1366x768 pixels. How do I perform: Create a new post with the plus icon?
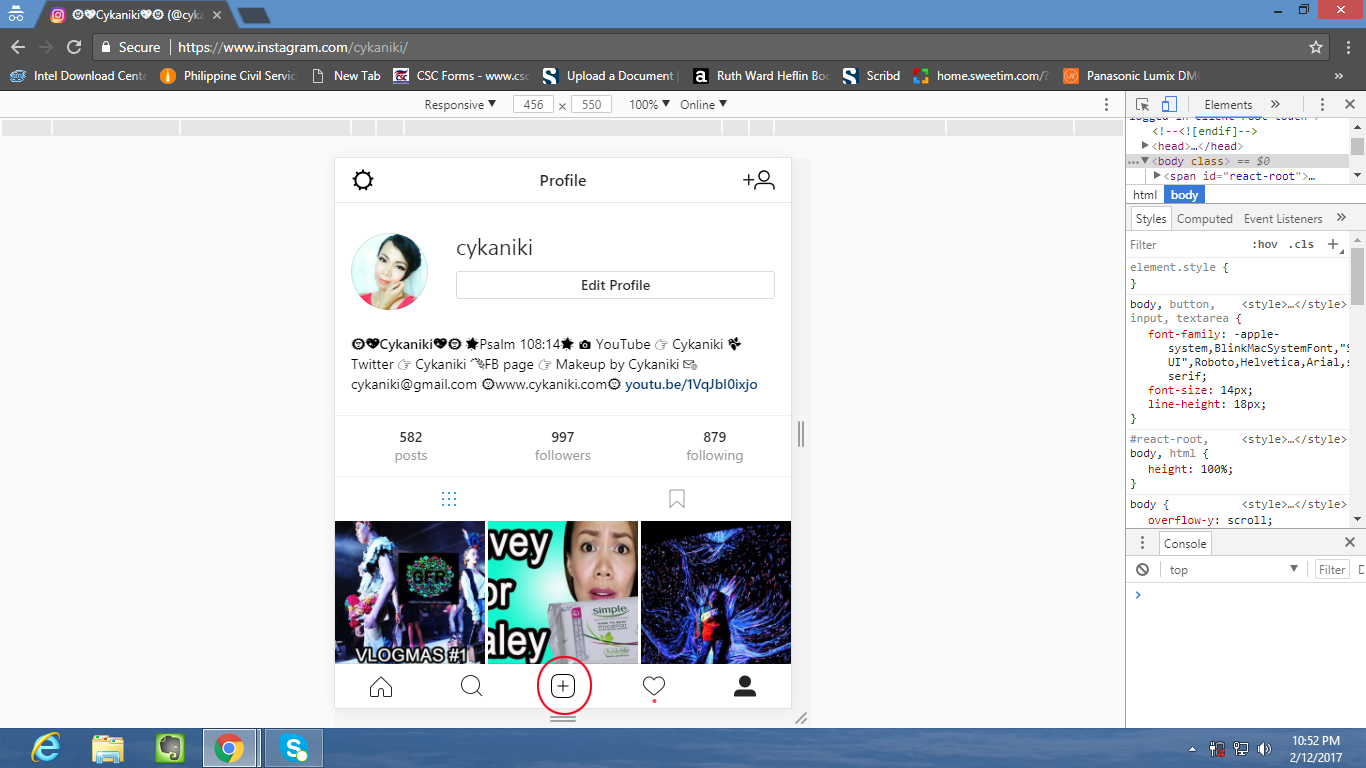(x=563, y=687)
